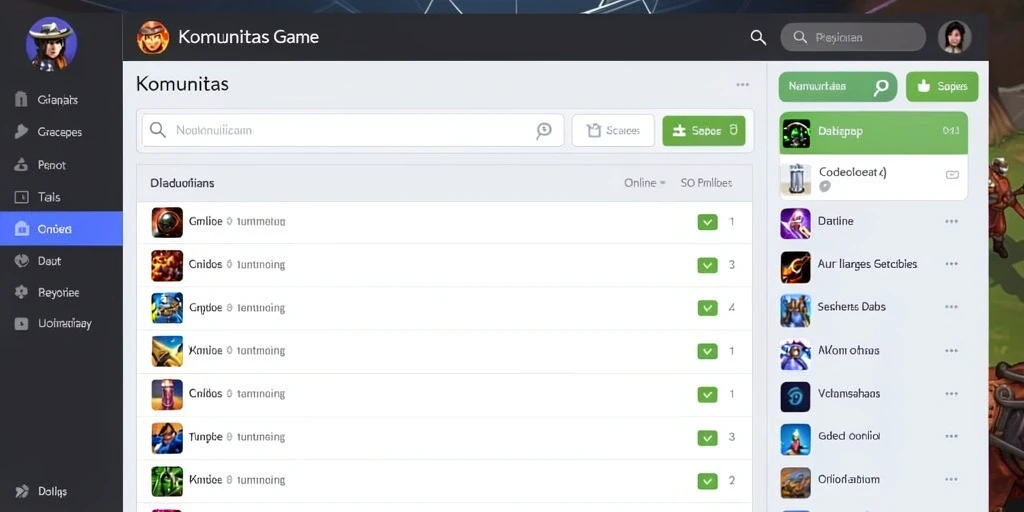Open the Online filter dropdown
The image size is (1024, 512).
coord(645,183)
